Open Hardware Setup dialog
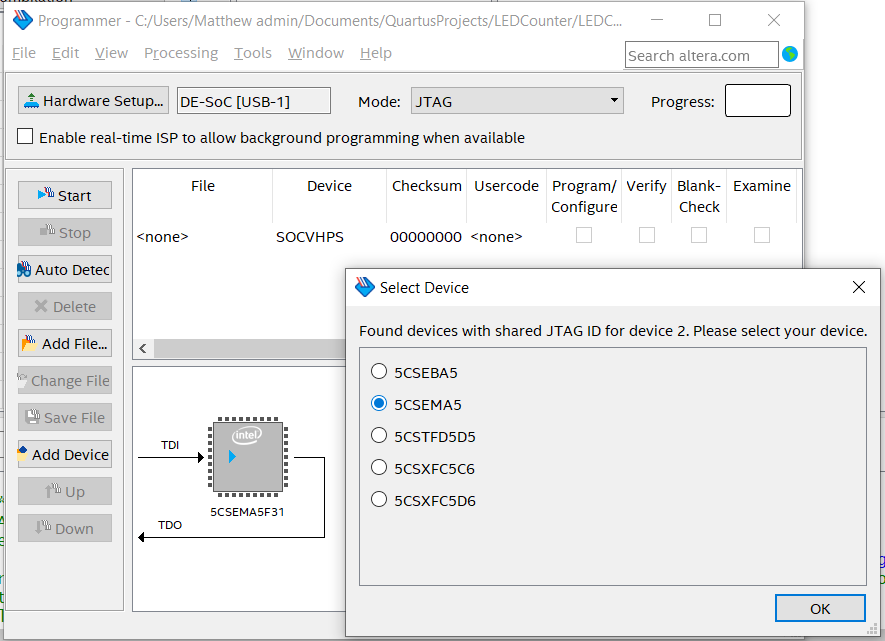The width and height of the screenshot is (885, 641). point(93,100)
